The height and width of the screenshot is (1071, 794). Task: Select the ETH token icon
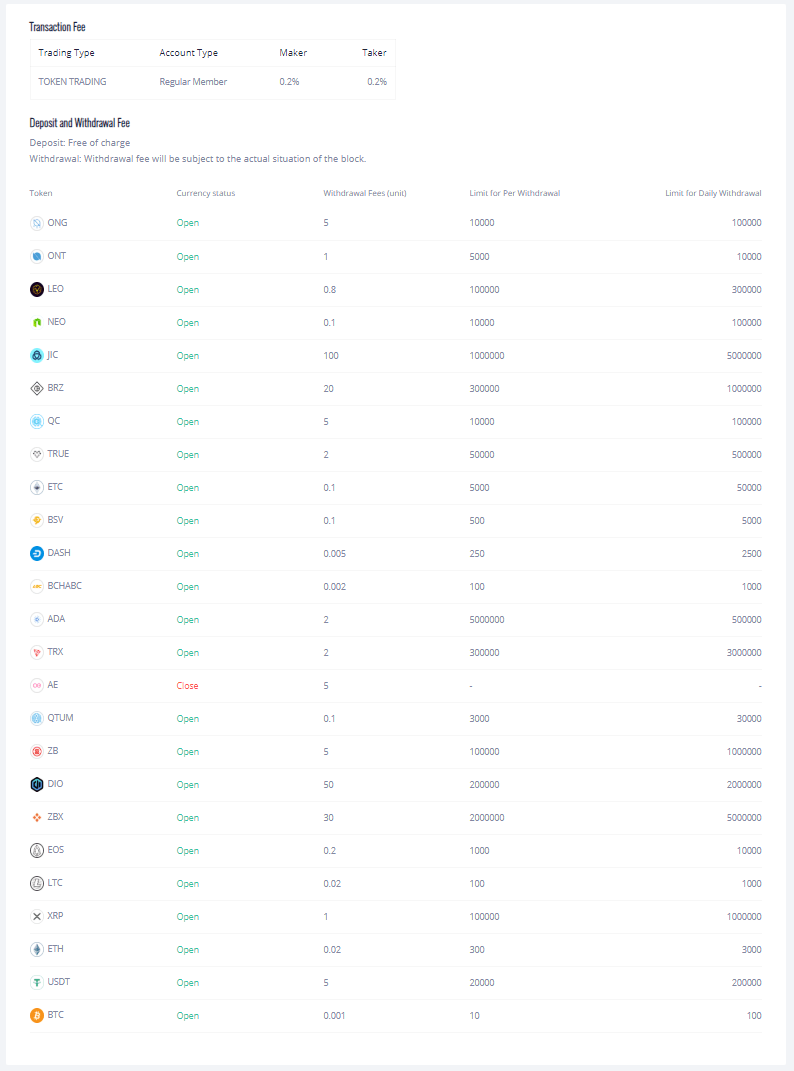pyautogui.click(x=37, y=949)
